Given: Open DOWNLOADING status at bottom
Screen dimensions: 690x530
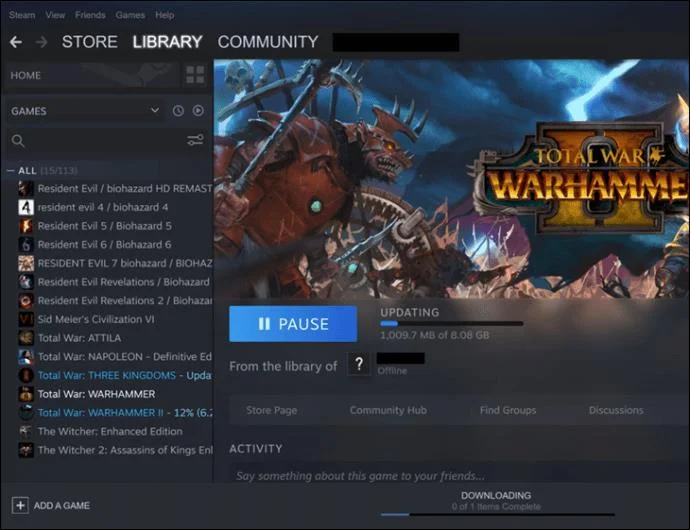Looking at the screenshot, I should point(496,496).
